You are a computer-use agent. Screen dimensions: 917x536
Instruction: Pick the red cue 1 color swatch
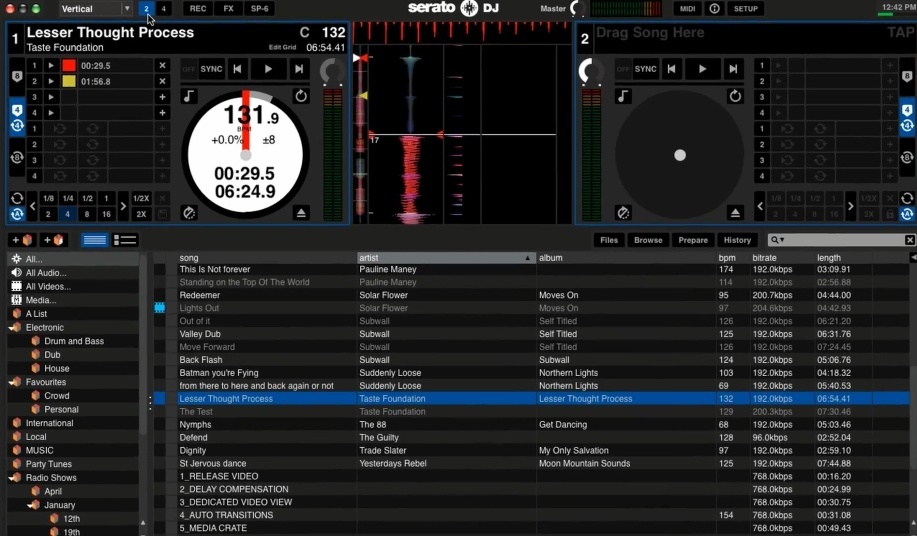pyautogui.click(x=69, y=65)
